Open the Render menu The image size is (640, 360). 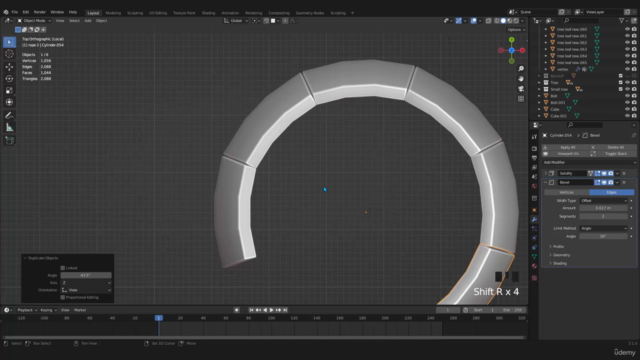coord(40,12)
